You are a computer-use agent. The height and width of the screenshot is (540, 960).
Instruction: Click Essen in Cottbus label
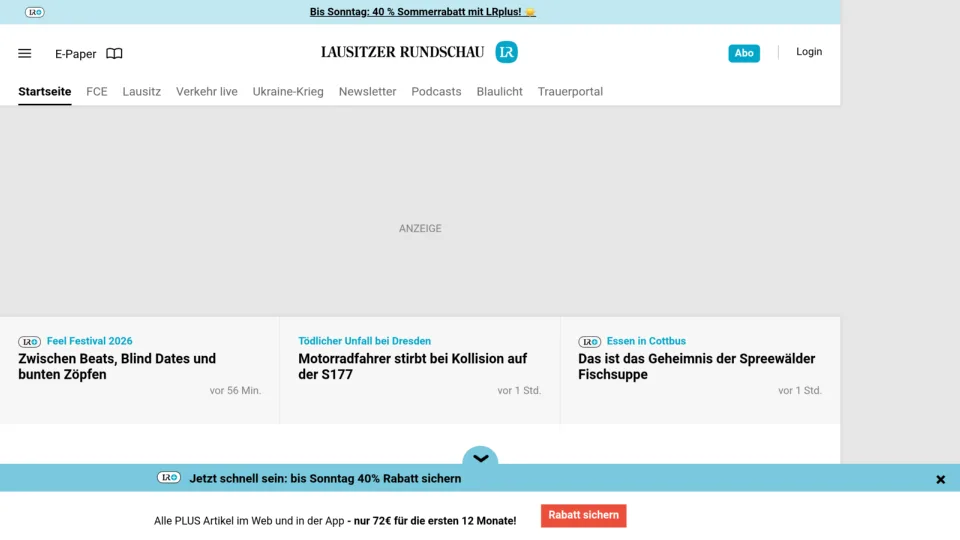(646, 341)
